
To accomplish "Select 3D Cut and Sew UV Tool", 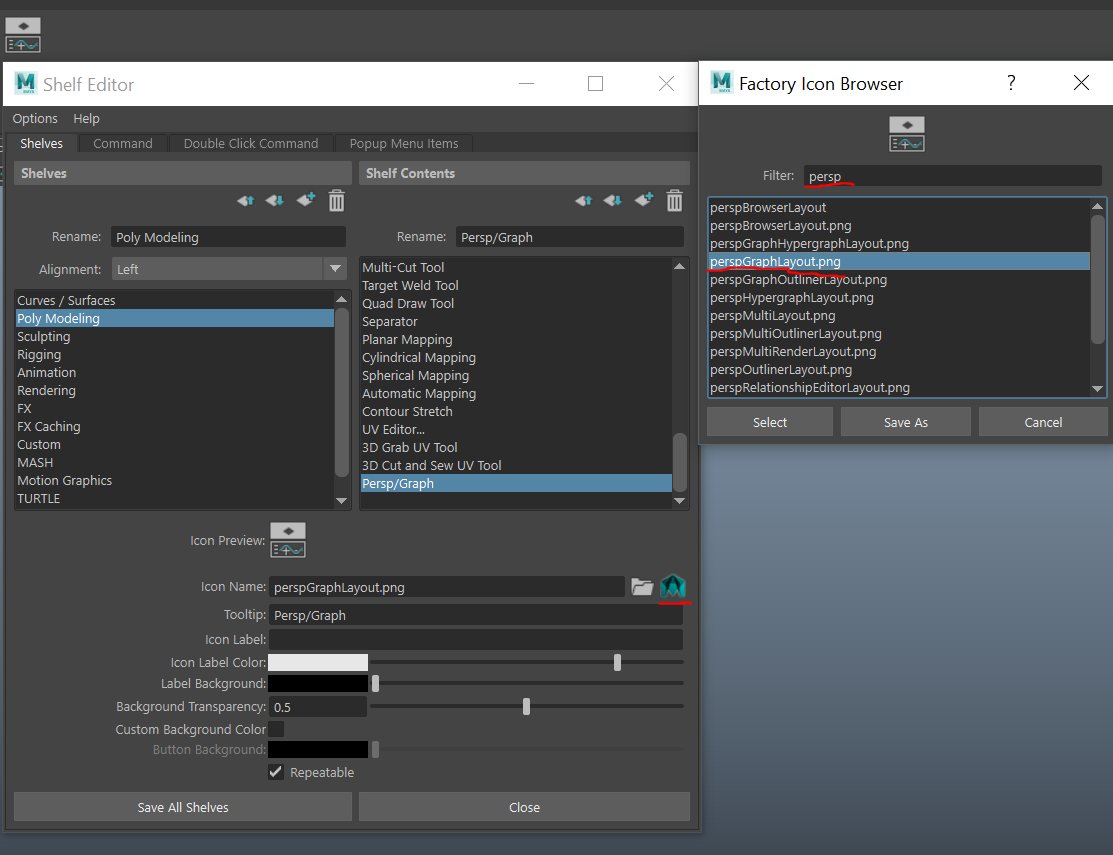I will coord(515,465).
